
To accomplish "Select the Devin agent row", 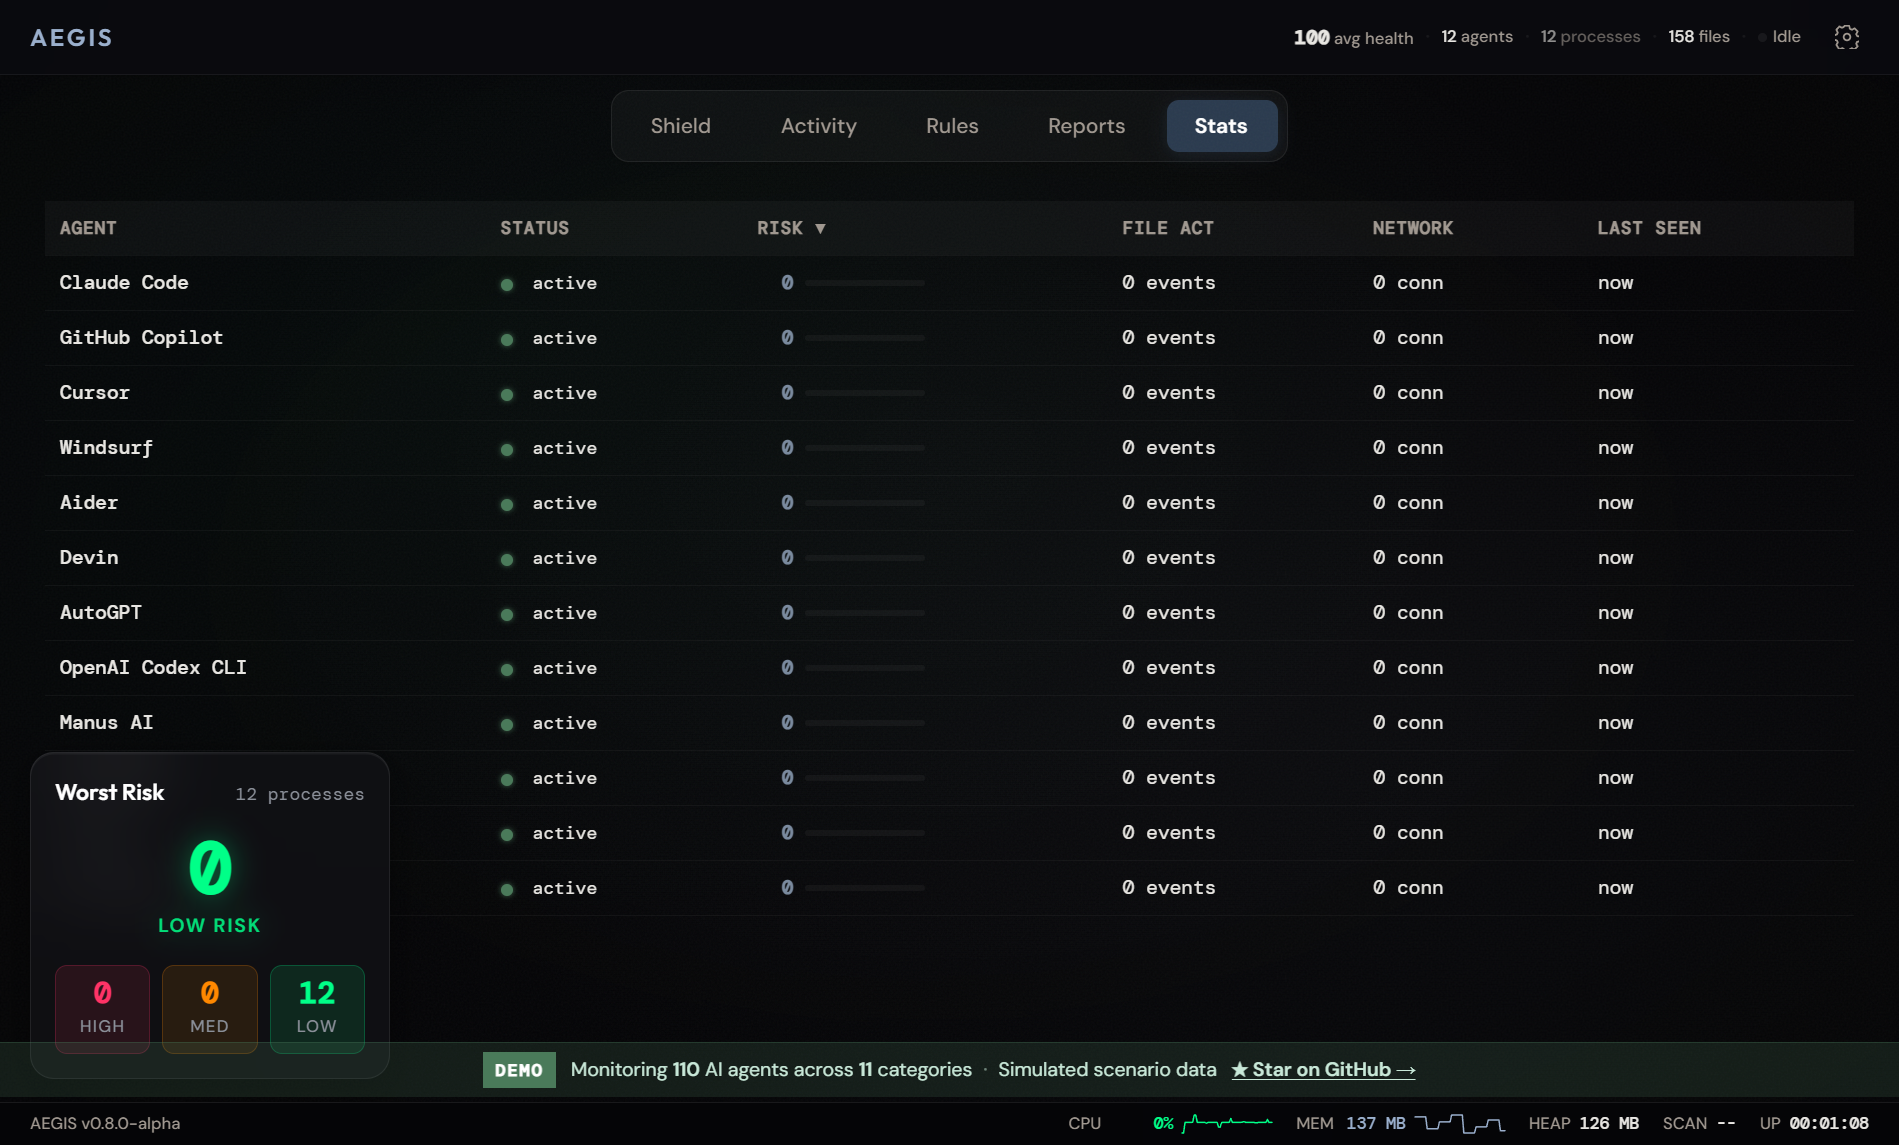I will [949, 558].
